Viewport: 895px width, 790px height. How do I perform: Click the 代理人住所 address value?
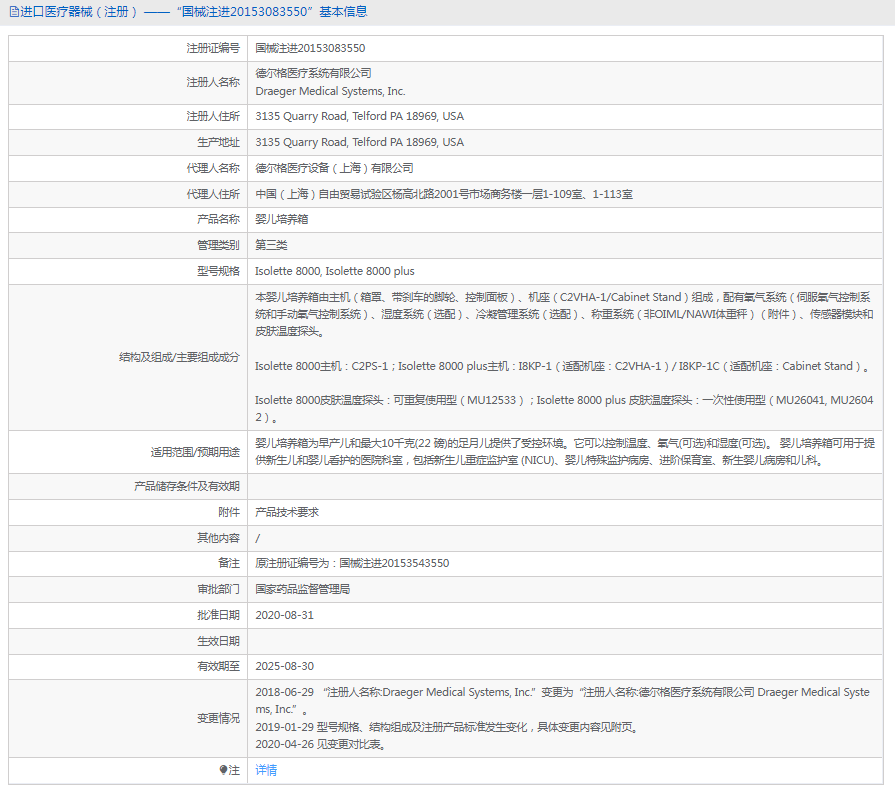point(443,194)
